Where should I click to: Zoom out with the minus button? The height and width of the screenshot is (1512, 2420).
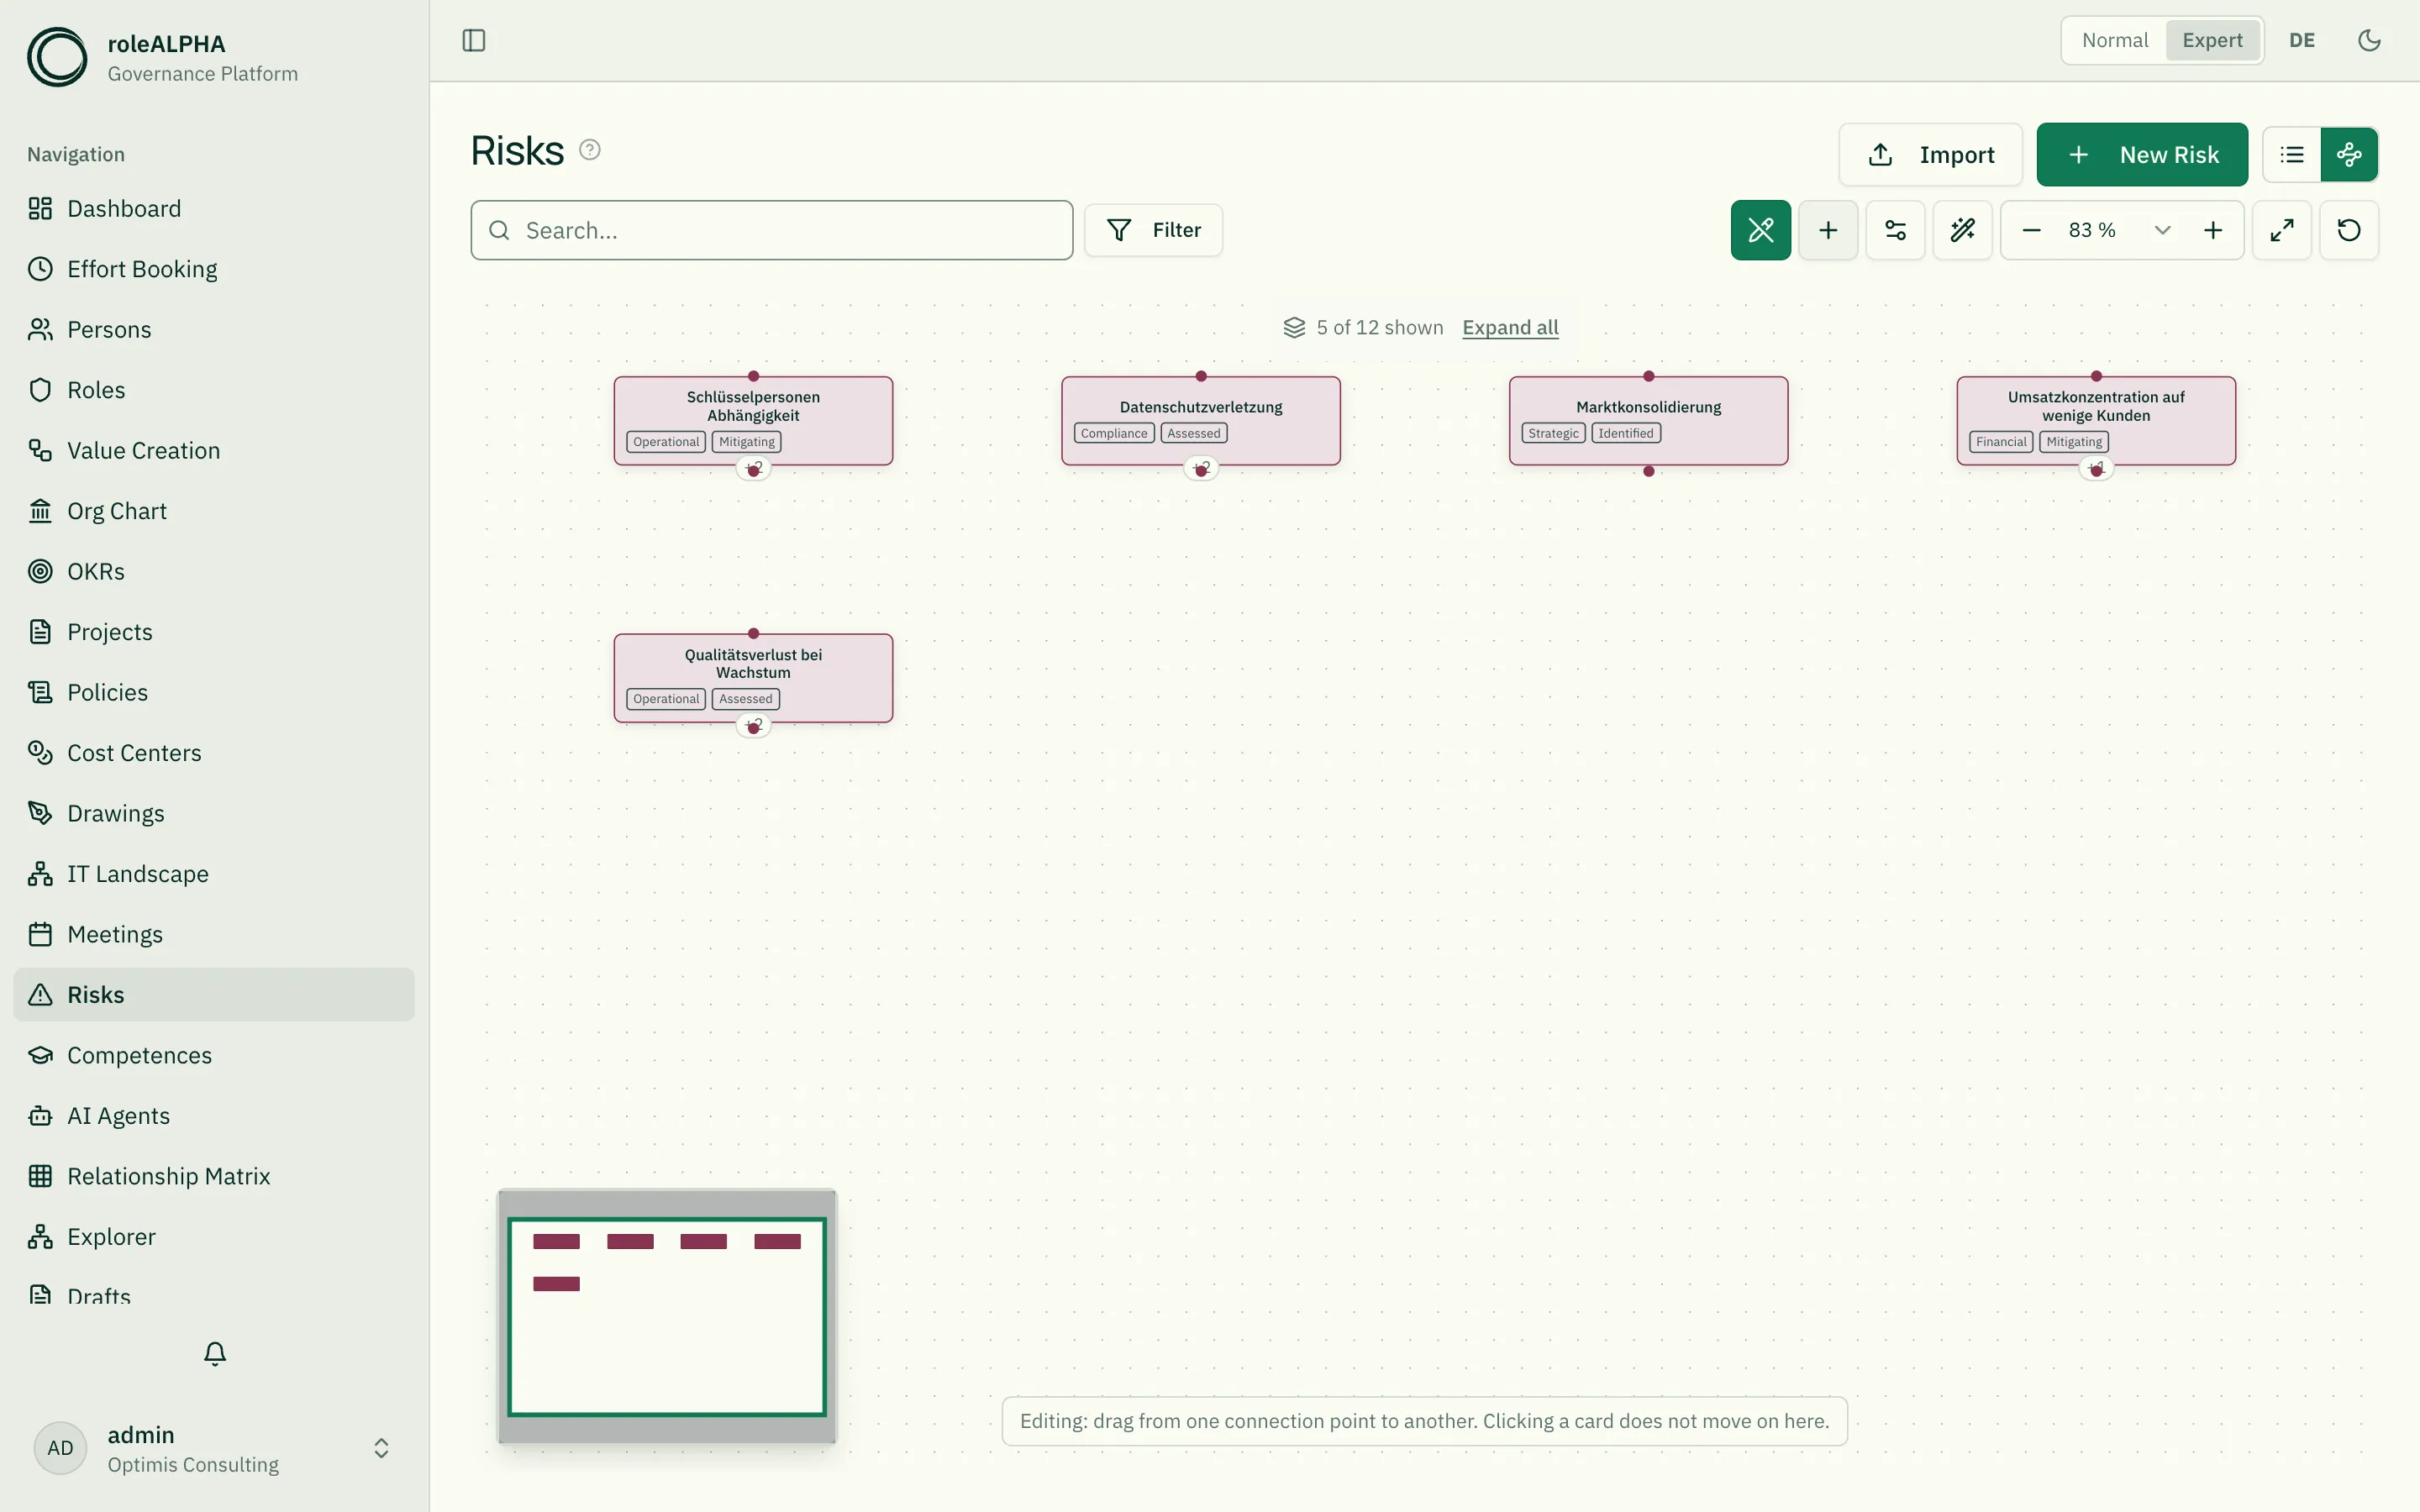(x=2031, y=230)
